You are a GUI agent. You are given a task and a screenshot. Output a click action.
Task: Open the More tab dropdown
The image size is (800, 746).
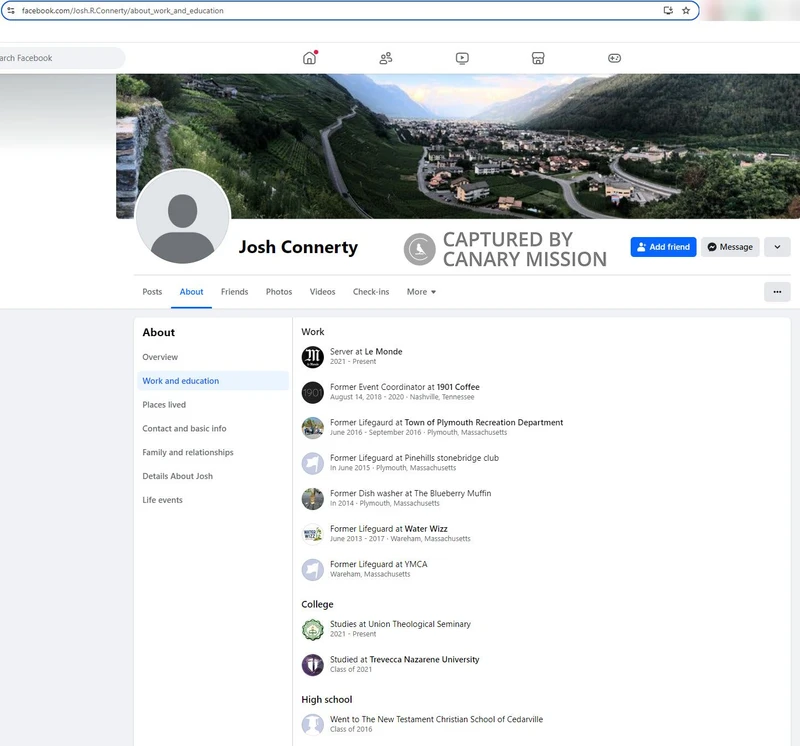[x=420, y=292]
